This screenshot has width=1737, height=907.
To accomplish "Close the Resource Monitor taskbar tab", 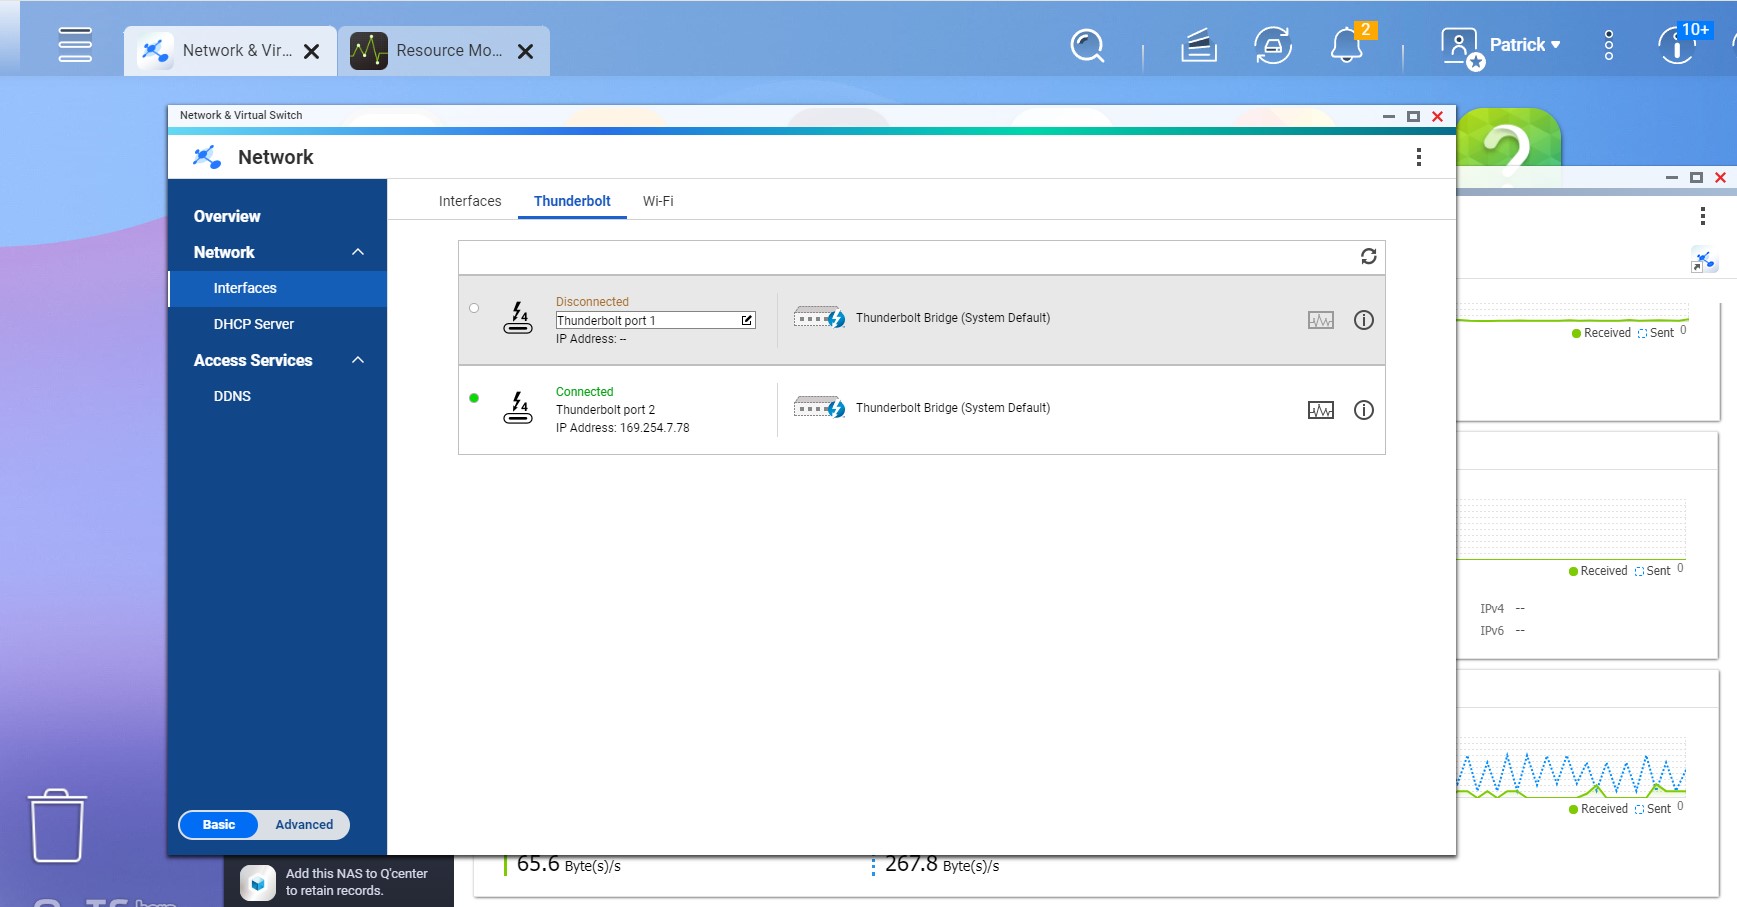I will point(525,51).
